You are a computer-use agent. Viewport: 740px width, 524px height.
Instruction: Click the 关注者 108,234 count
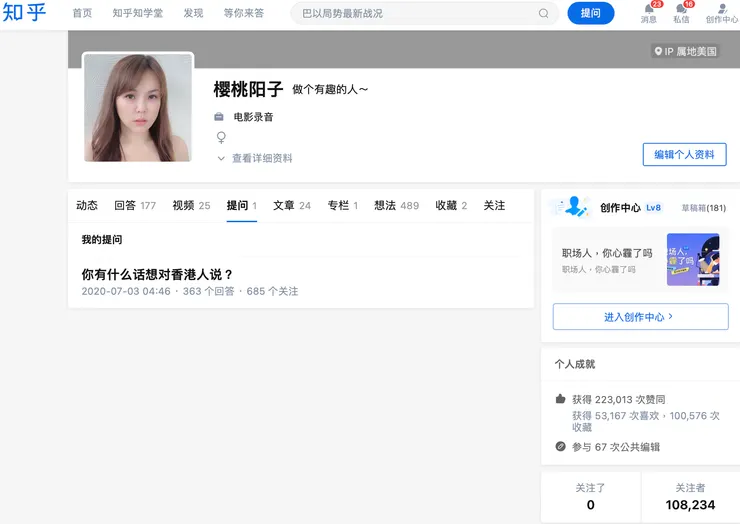(690, 497)
